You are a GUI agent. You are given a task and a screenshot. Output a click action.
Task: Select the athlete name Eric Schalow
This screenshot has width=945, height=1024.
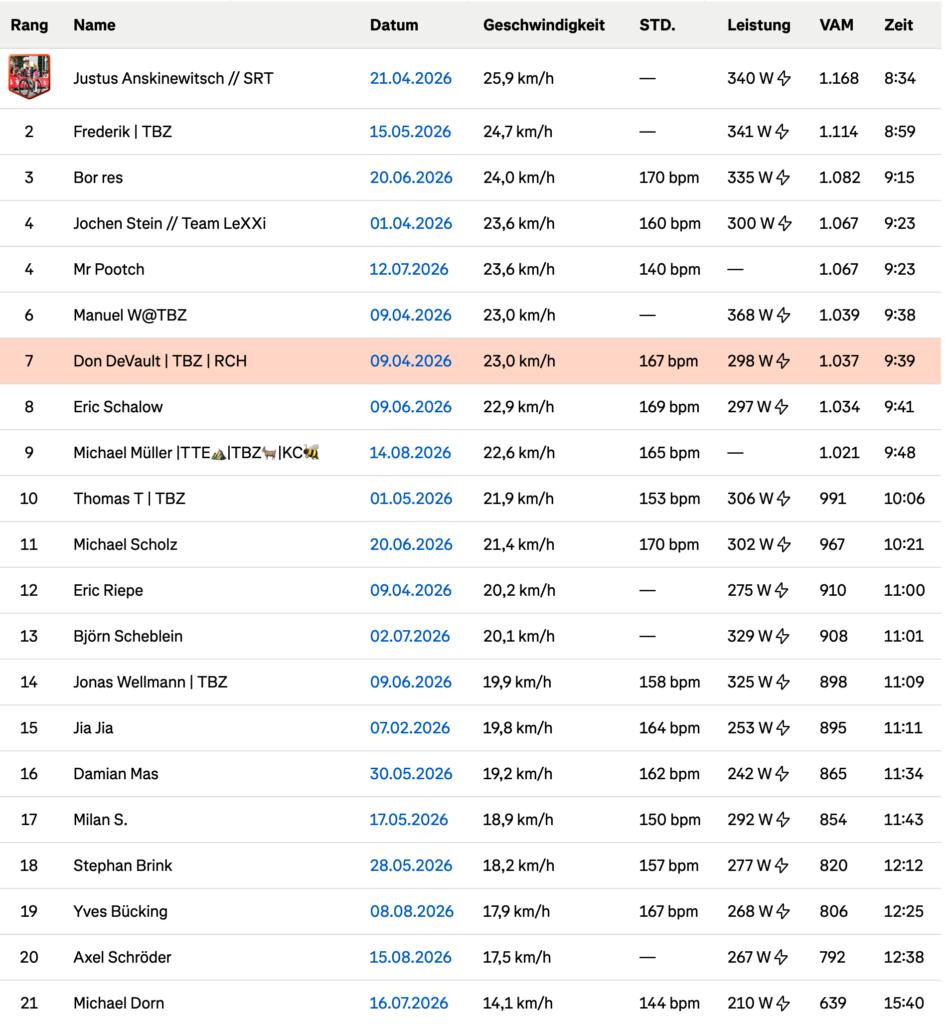(118, 407)
